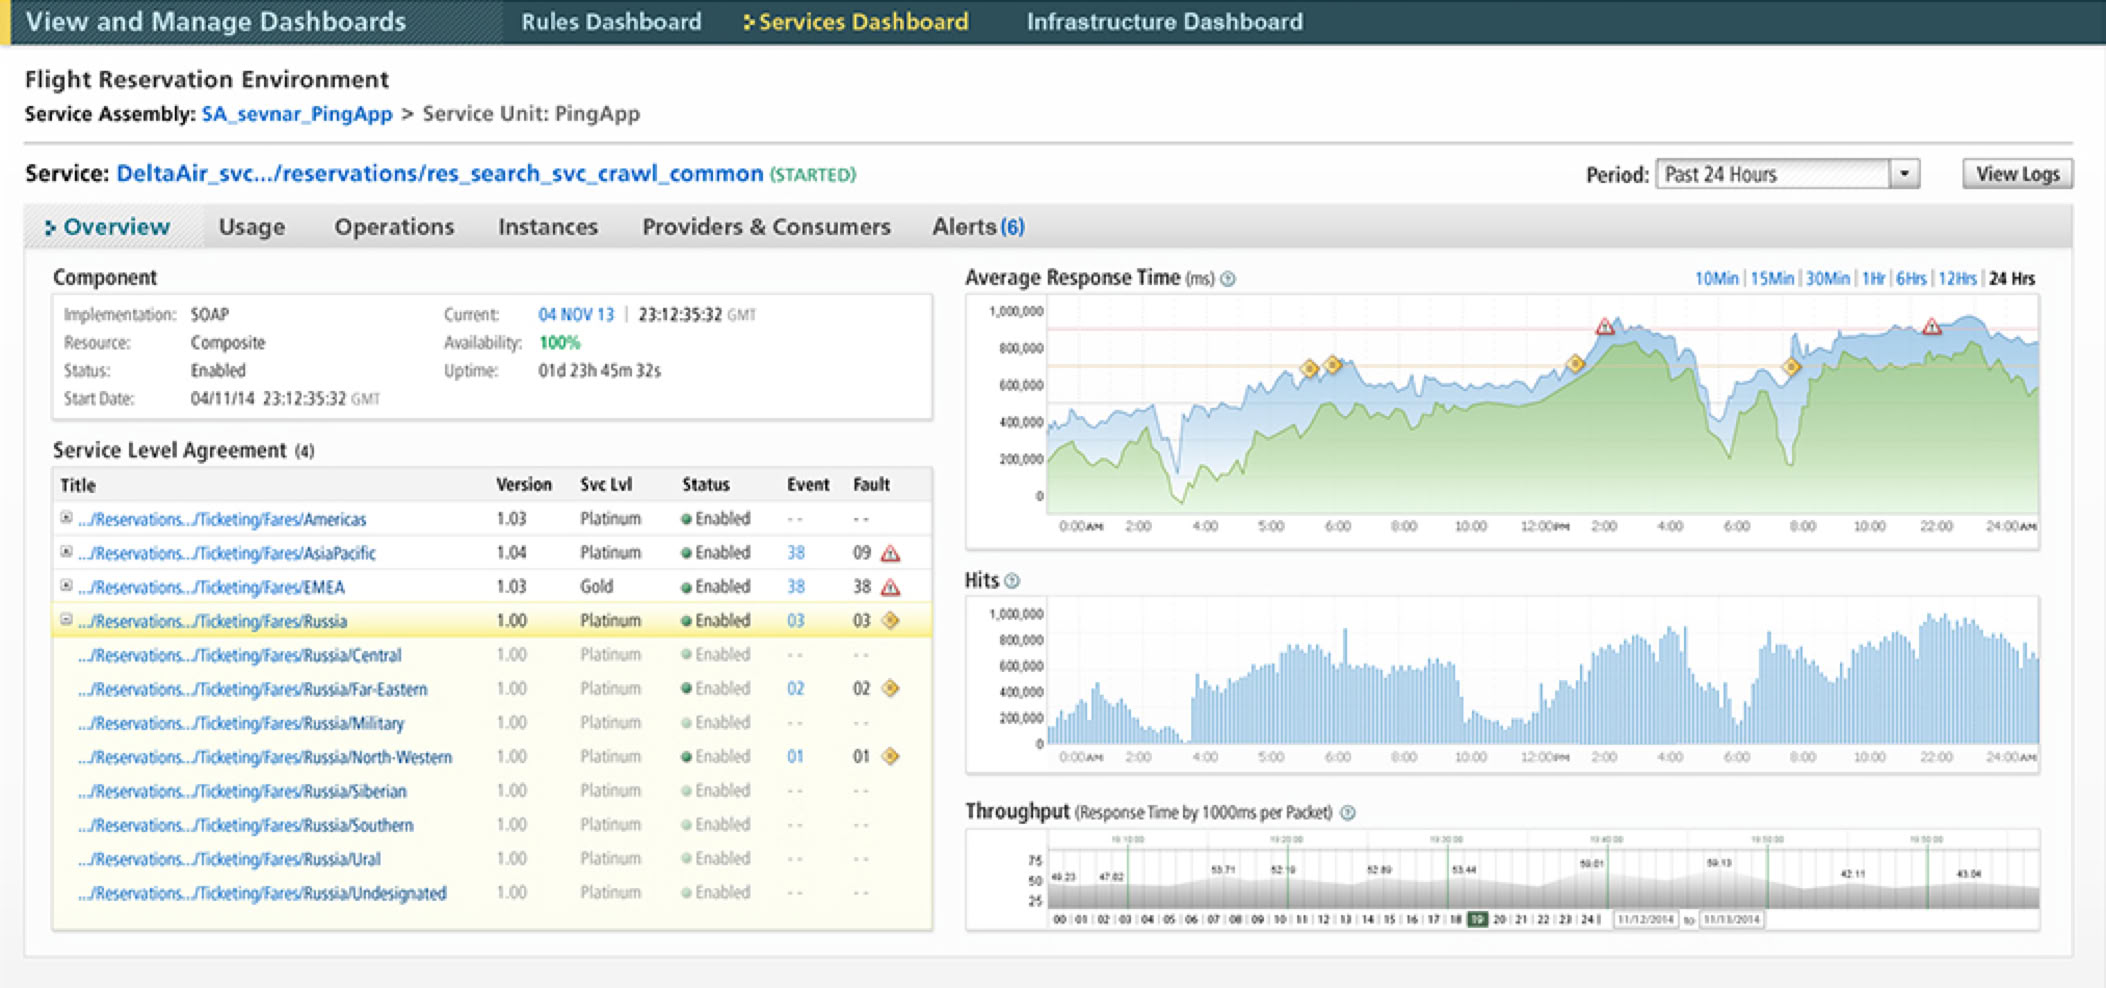Click the red fault warning on EMEA row
2106x988 pixels.
890,587
